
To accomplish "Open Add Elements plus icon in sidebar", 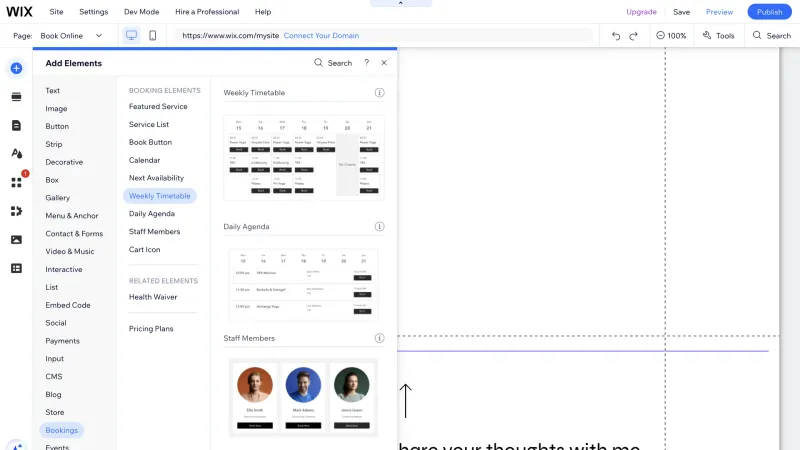I will pos(16,68).
